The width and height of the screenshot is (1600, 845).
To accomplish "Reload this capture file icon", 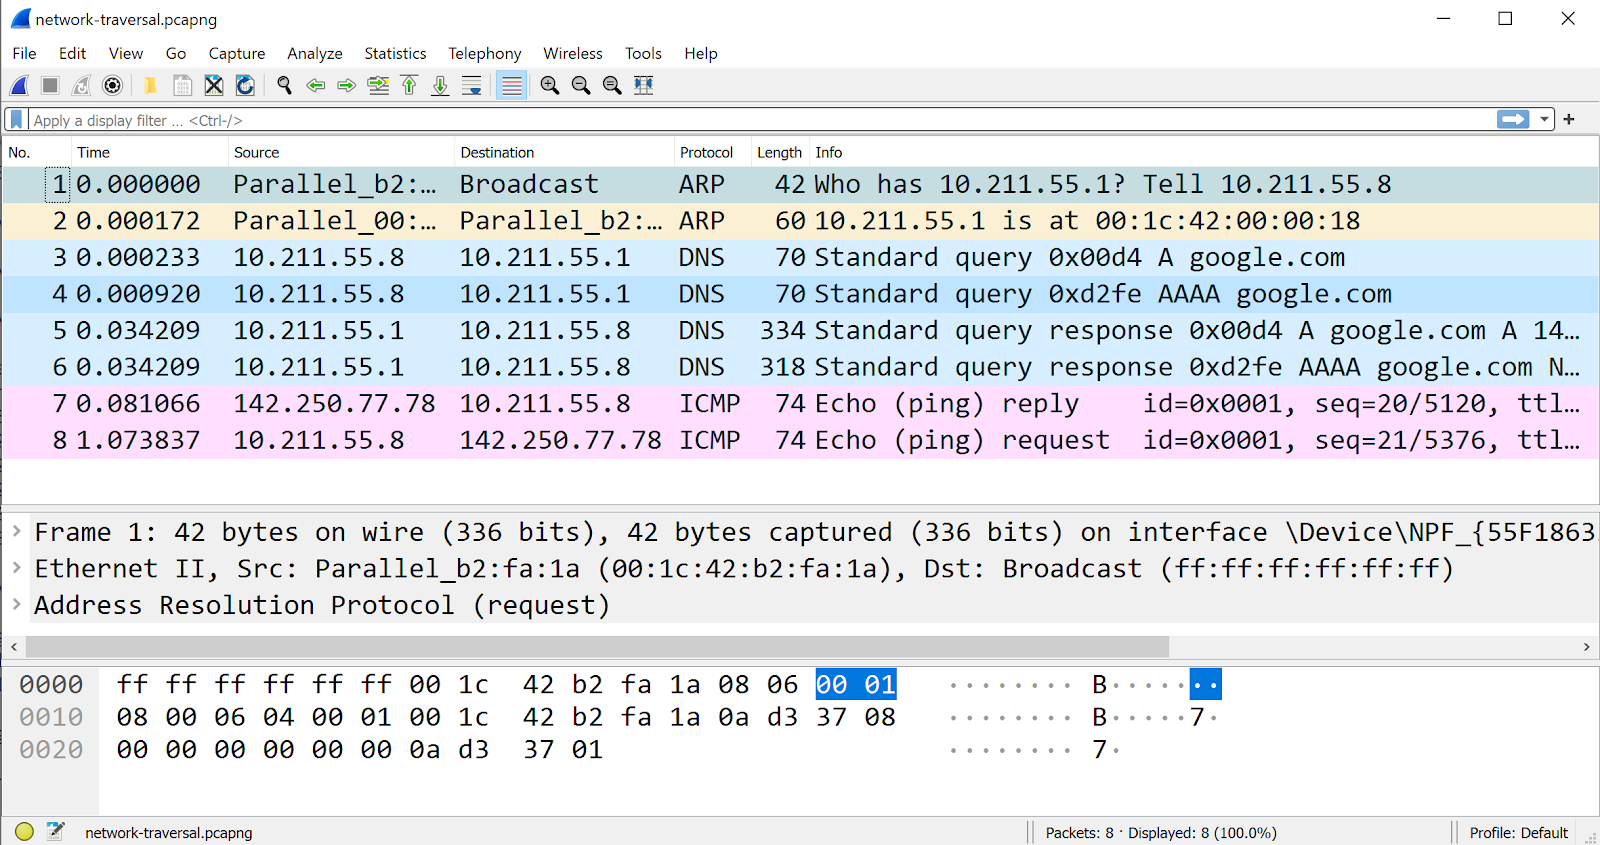I will (x=245, y=86).
